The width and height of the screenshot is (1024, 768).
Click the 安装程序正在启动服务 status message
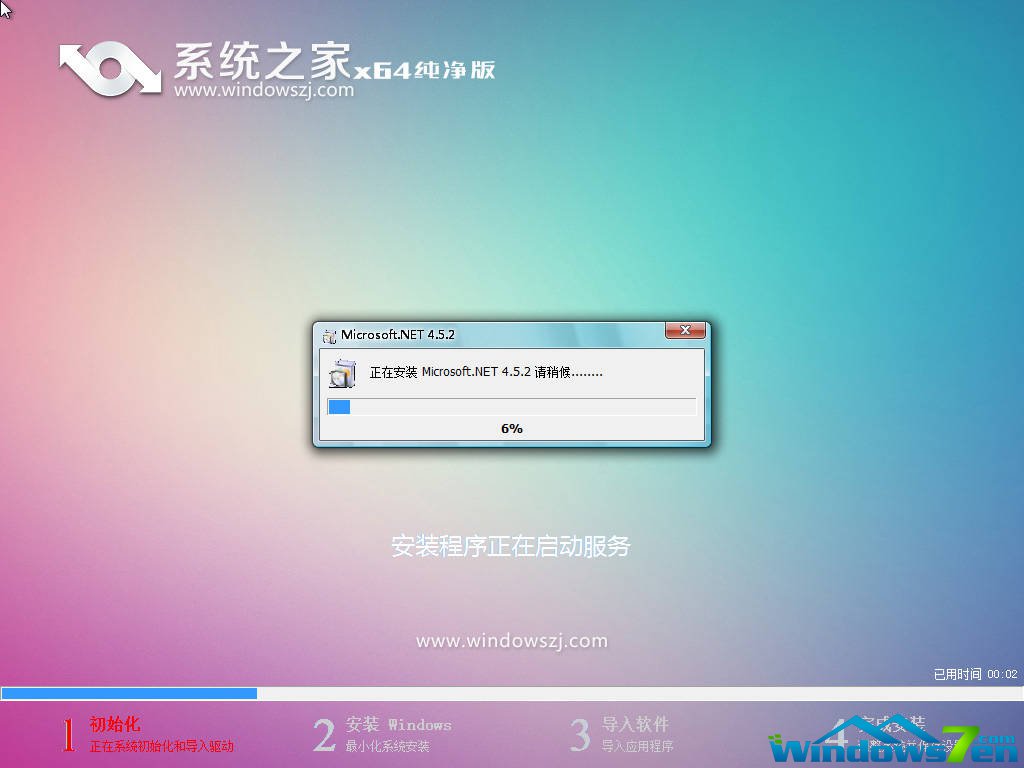511,546
